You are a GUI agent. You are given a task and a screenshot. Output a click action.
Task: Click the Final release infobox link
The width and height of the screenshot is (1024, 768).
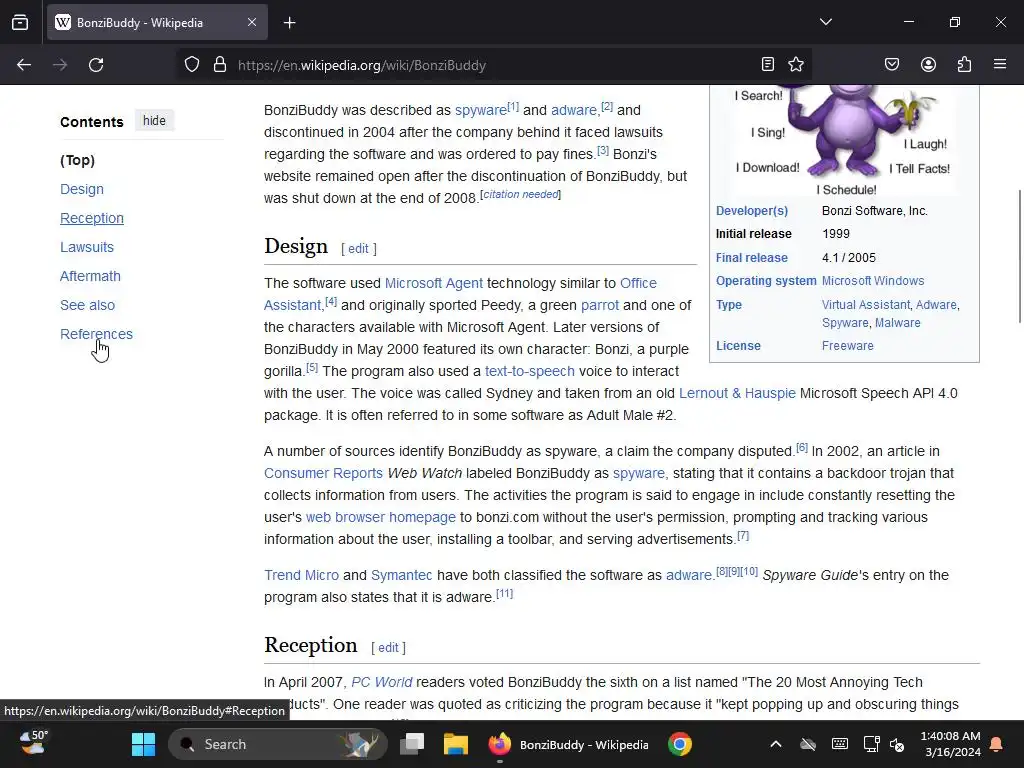752,258
